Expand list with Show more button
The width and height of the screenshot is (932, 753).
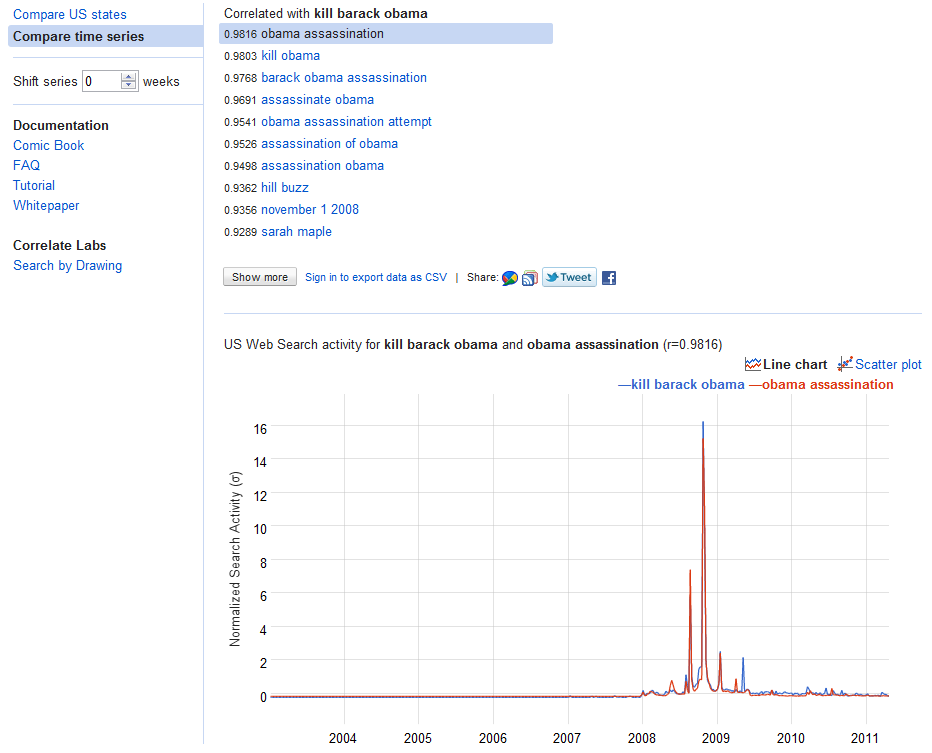260,277
